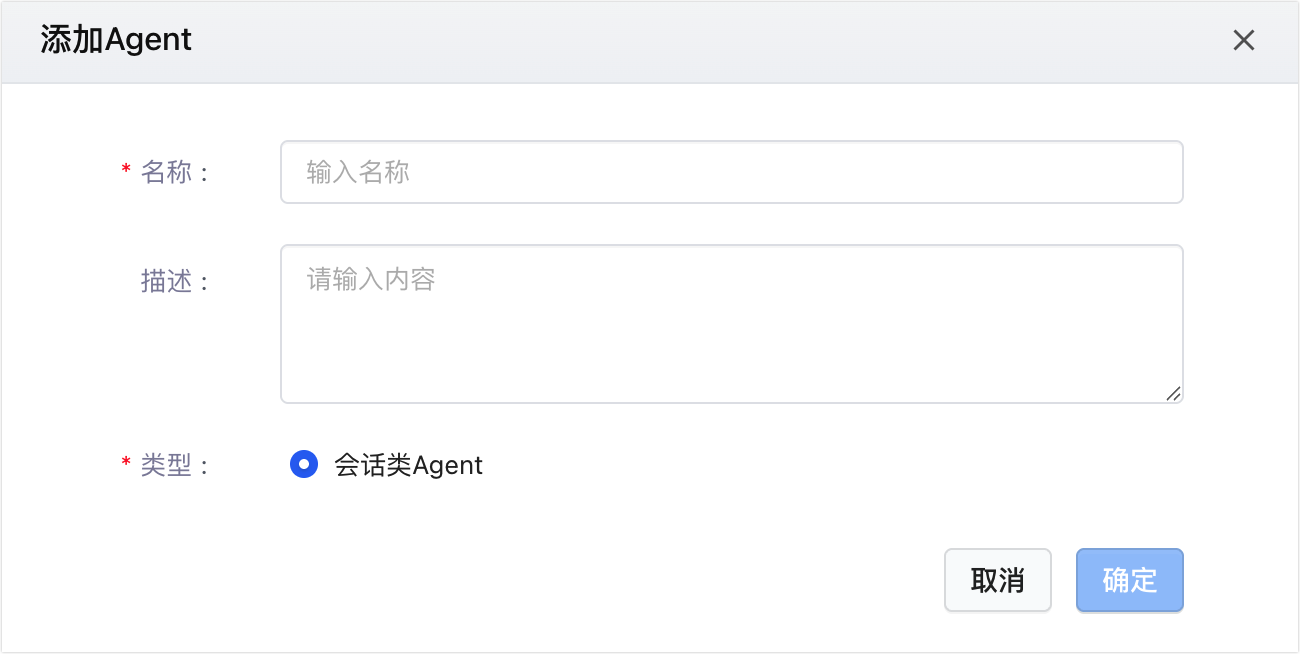1300x654 pixels.
Task: Click the resize handle of the 描述 box
Action: point(1173,393)
